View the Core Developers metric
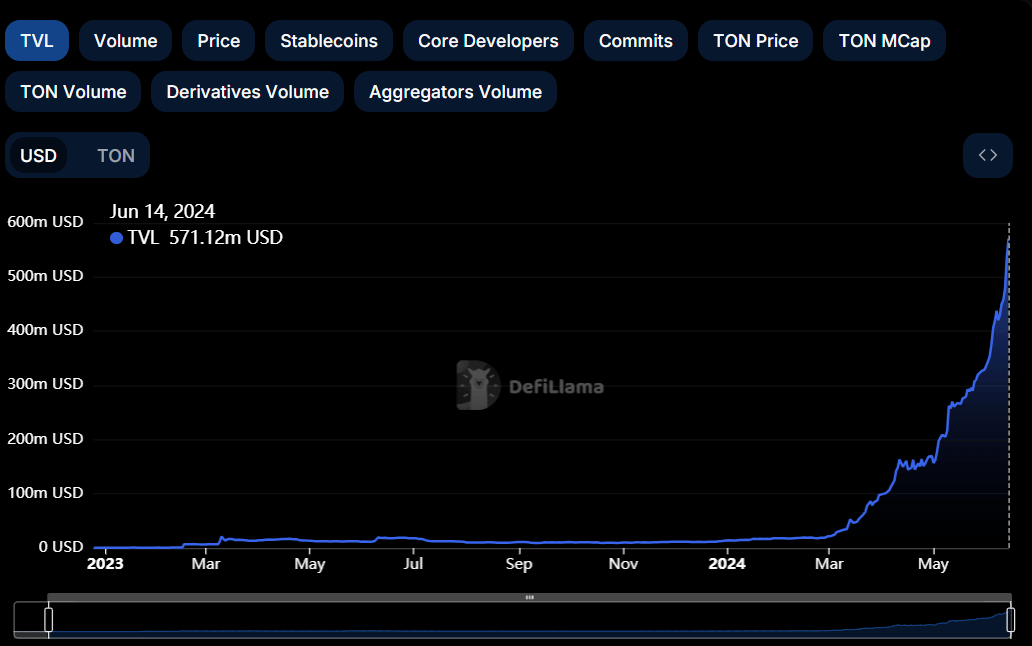Image resolution: width=1032 pixels, height=646 pixels. (488, 40)
